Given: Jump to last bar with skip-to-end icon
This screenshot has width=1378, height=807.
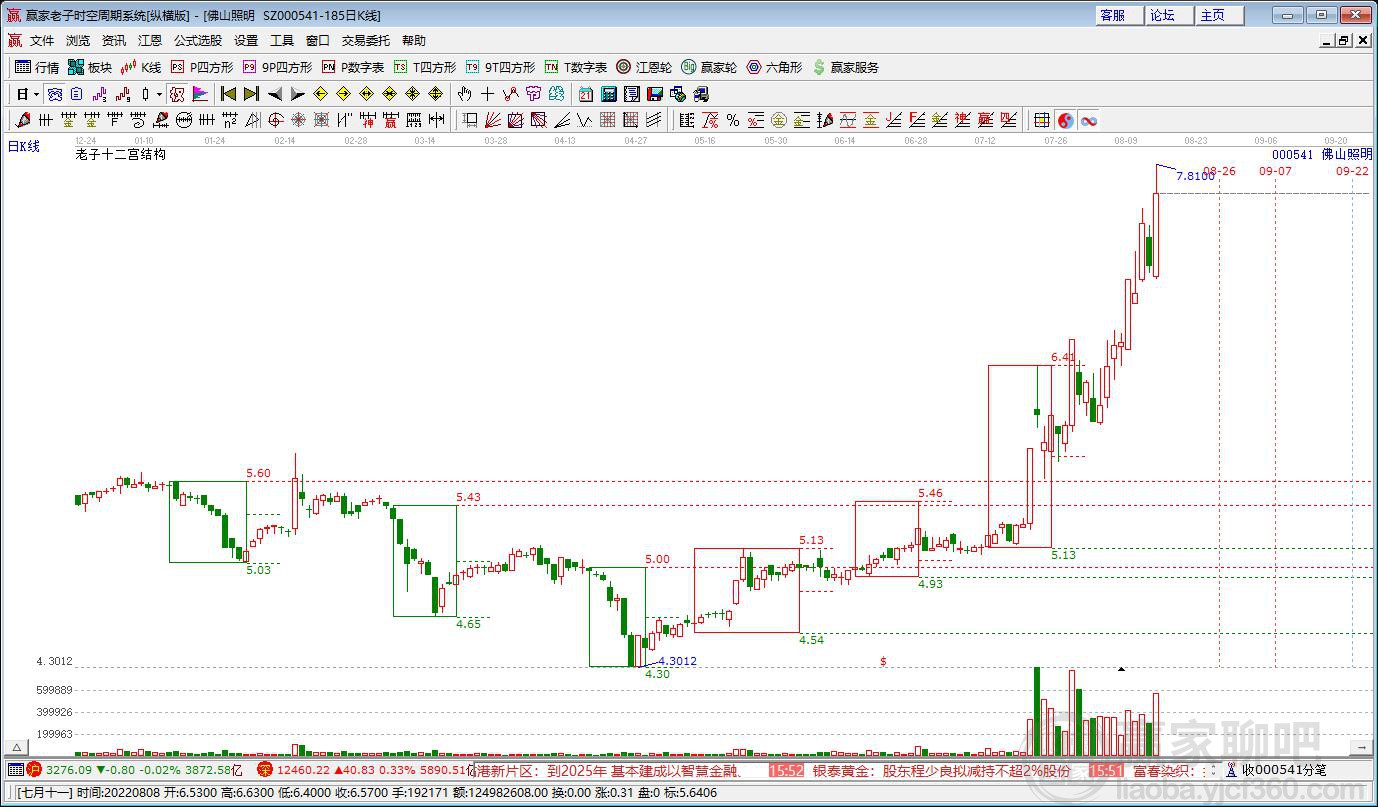Looking at the screenshot, I should pyautogui.click(x=251, y=94).
